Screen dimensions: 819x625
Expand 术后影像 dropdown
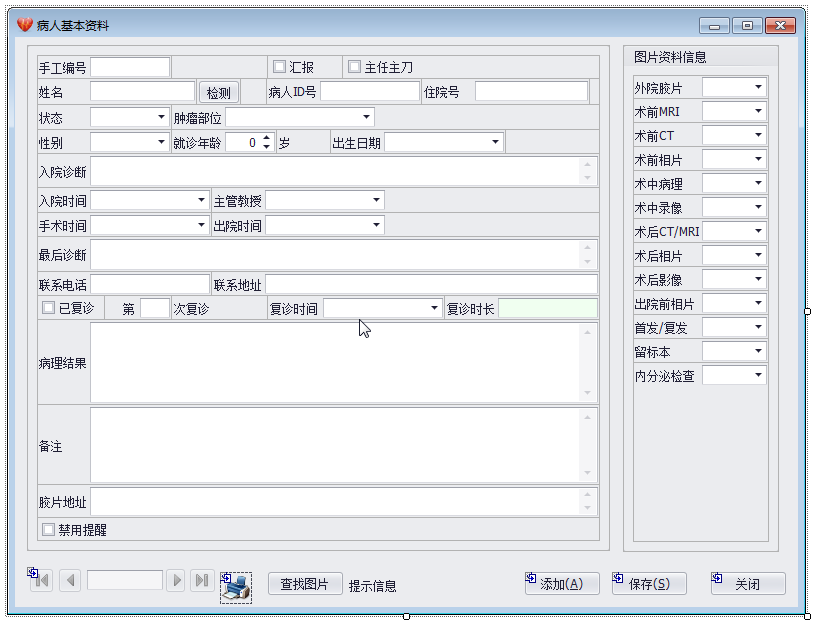coord(758,279)
